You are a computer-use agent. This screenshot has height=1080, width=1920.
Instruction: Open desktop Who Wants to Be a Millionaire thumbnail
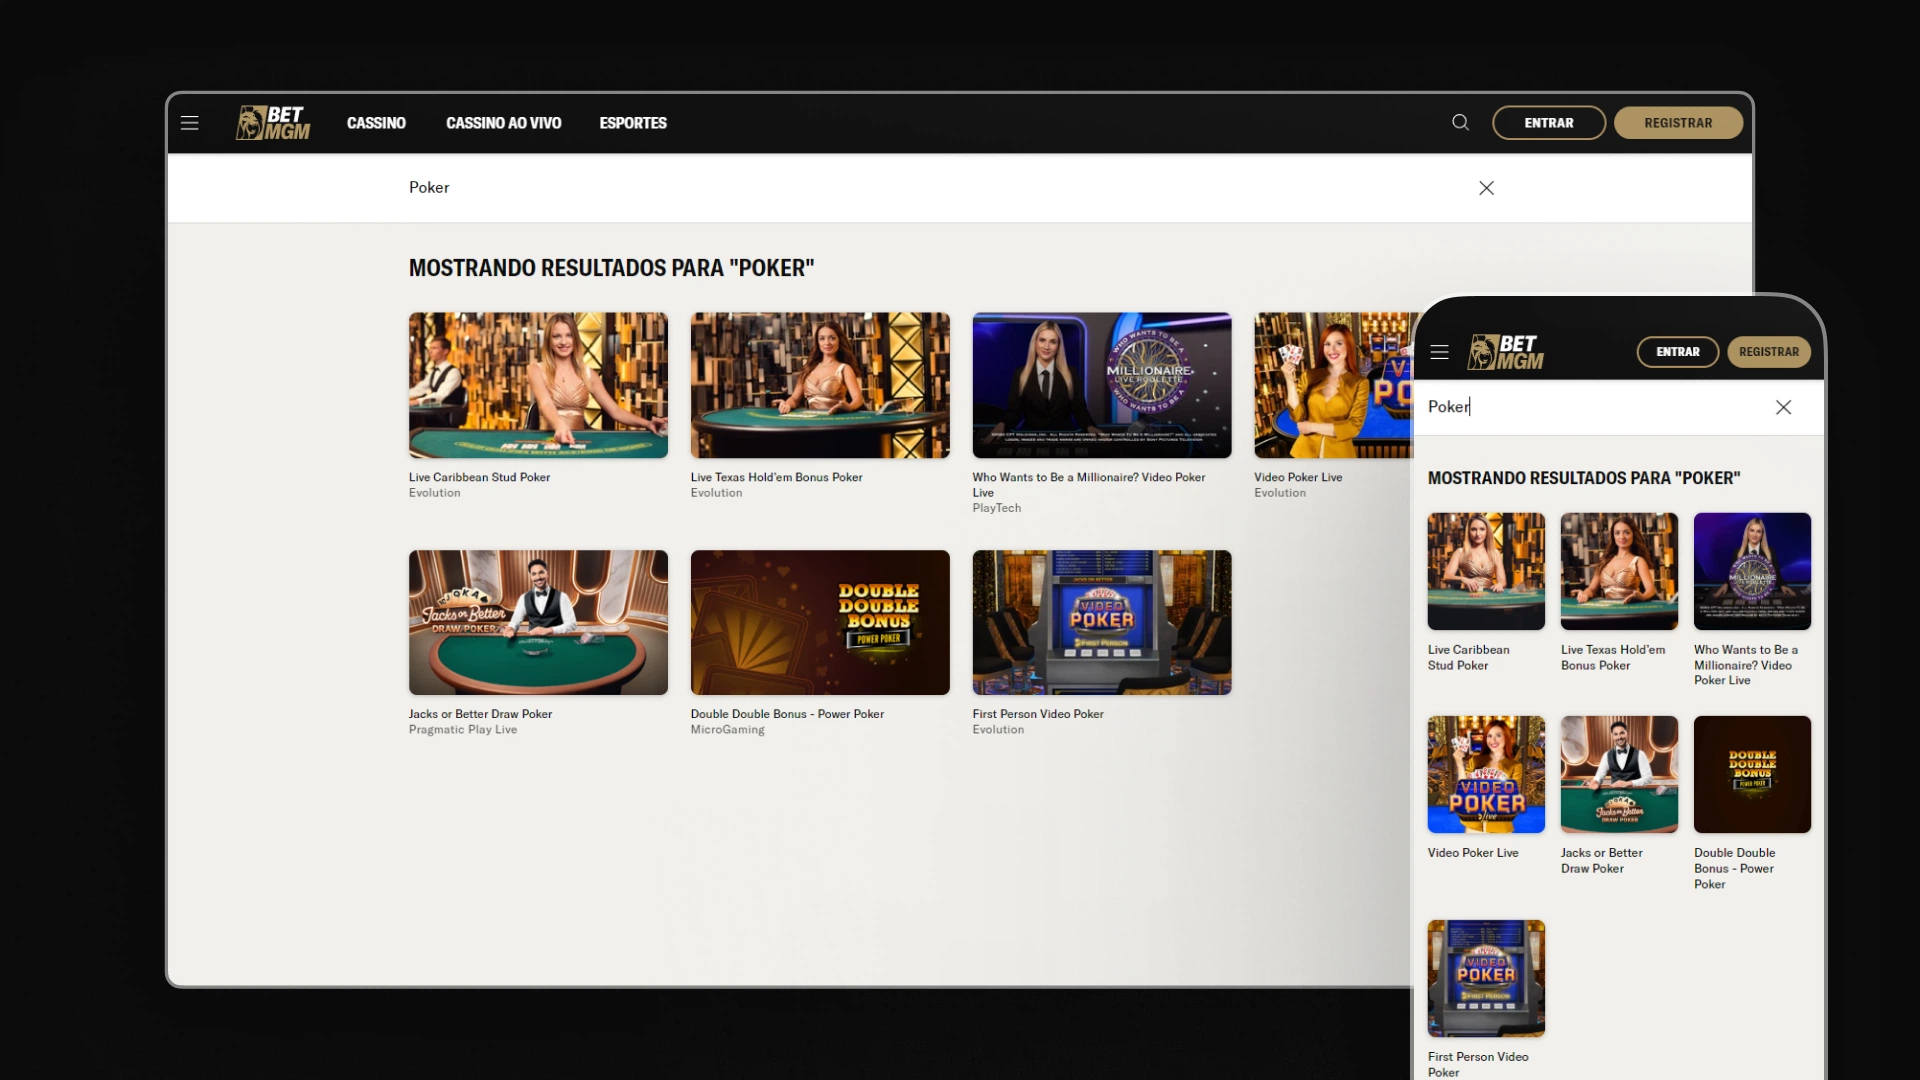tap(1102, 385)
